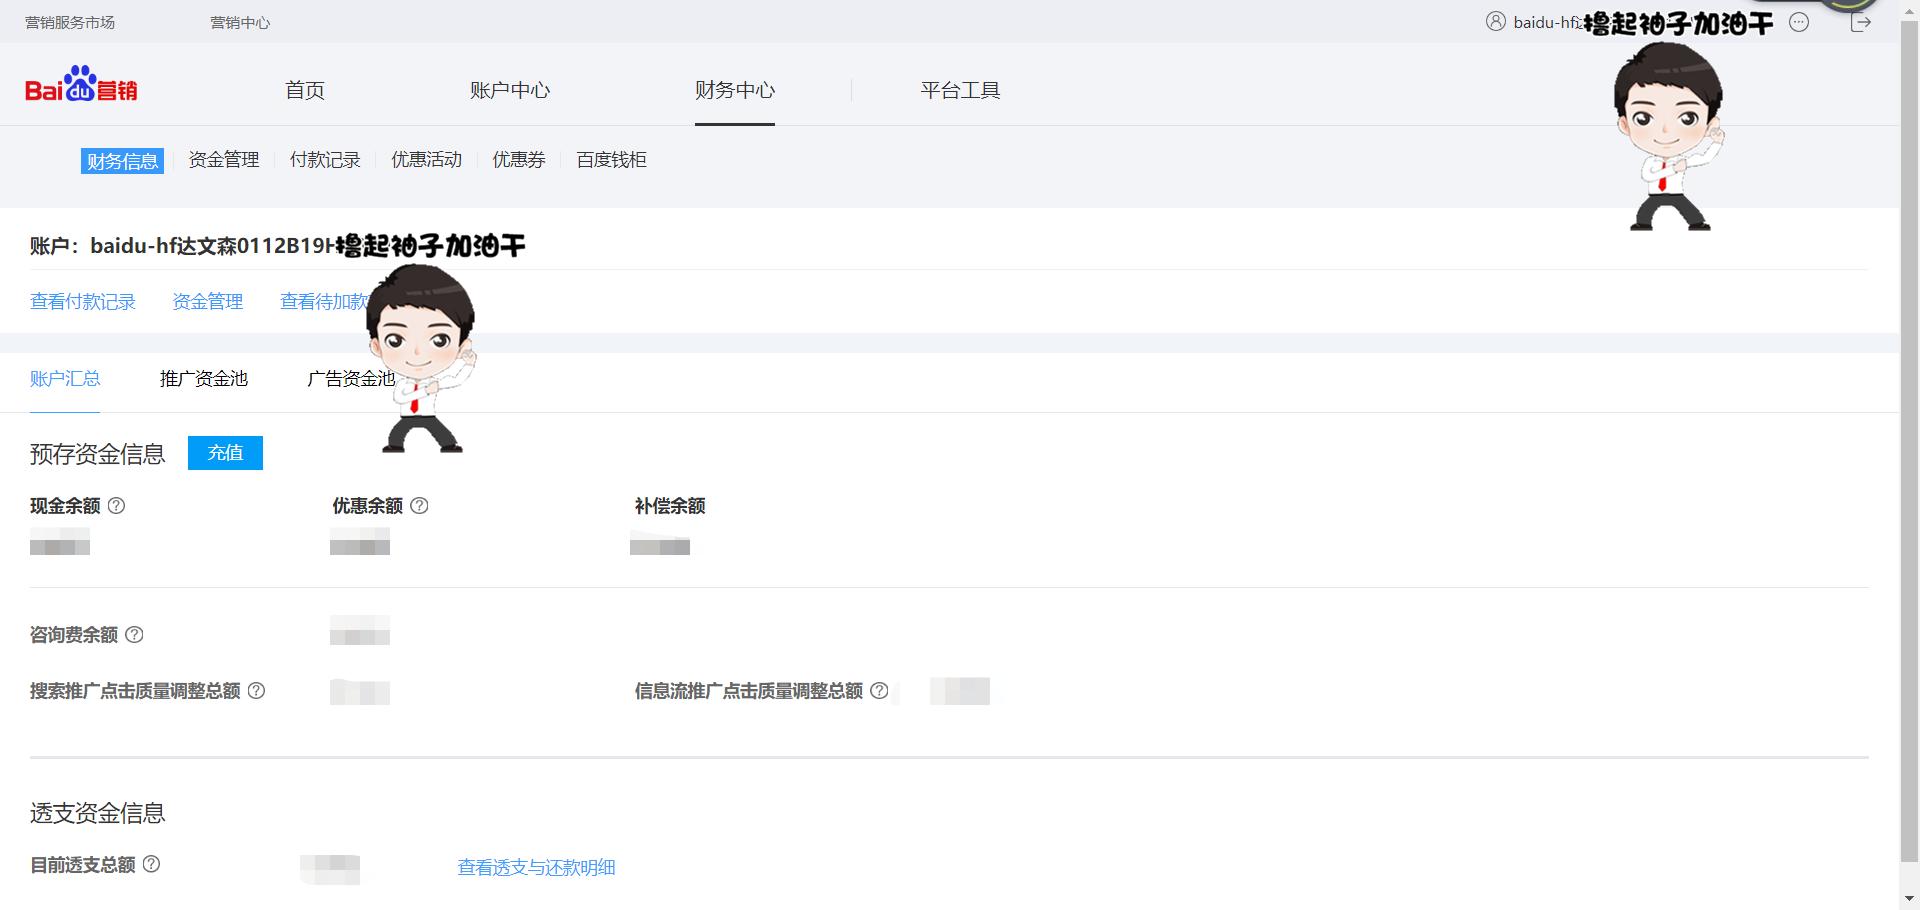Open the ellipsis more-options icon
Screen dimensions: 1920x910
tap(1798, 22)
